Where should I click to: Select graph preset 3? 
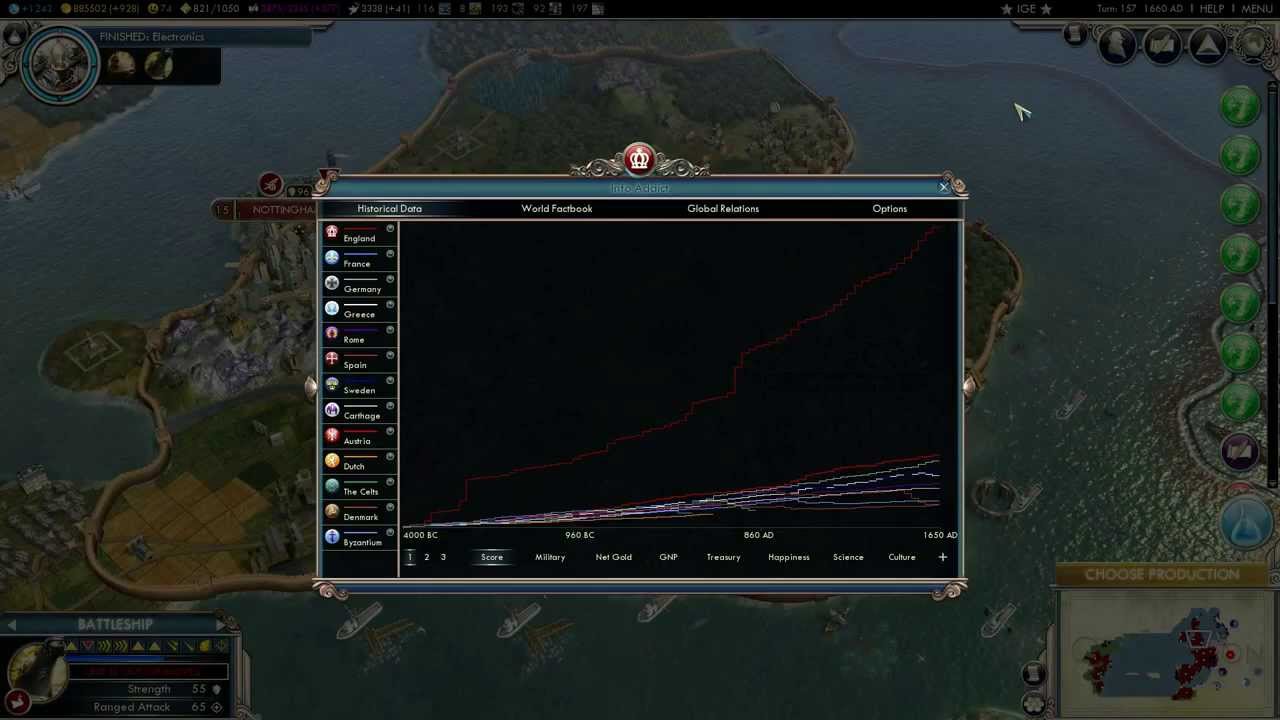443,557
